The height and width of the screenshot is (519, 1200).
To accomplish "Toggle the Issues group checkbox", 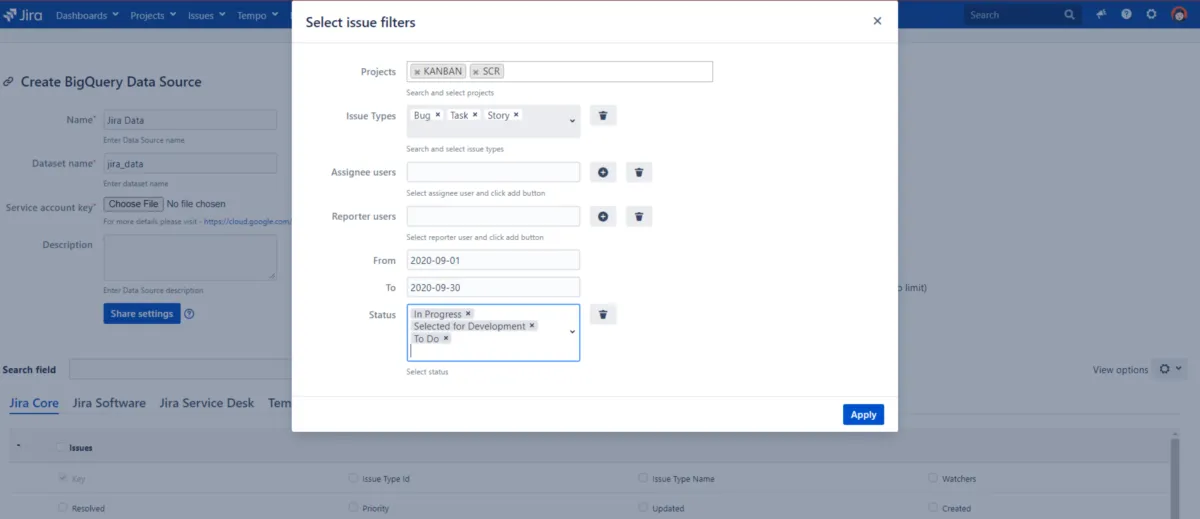I will [61, 448].
